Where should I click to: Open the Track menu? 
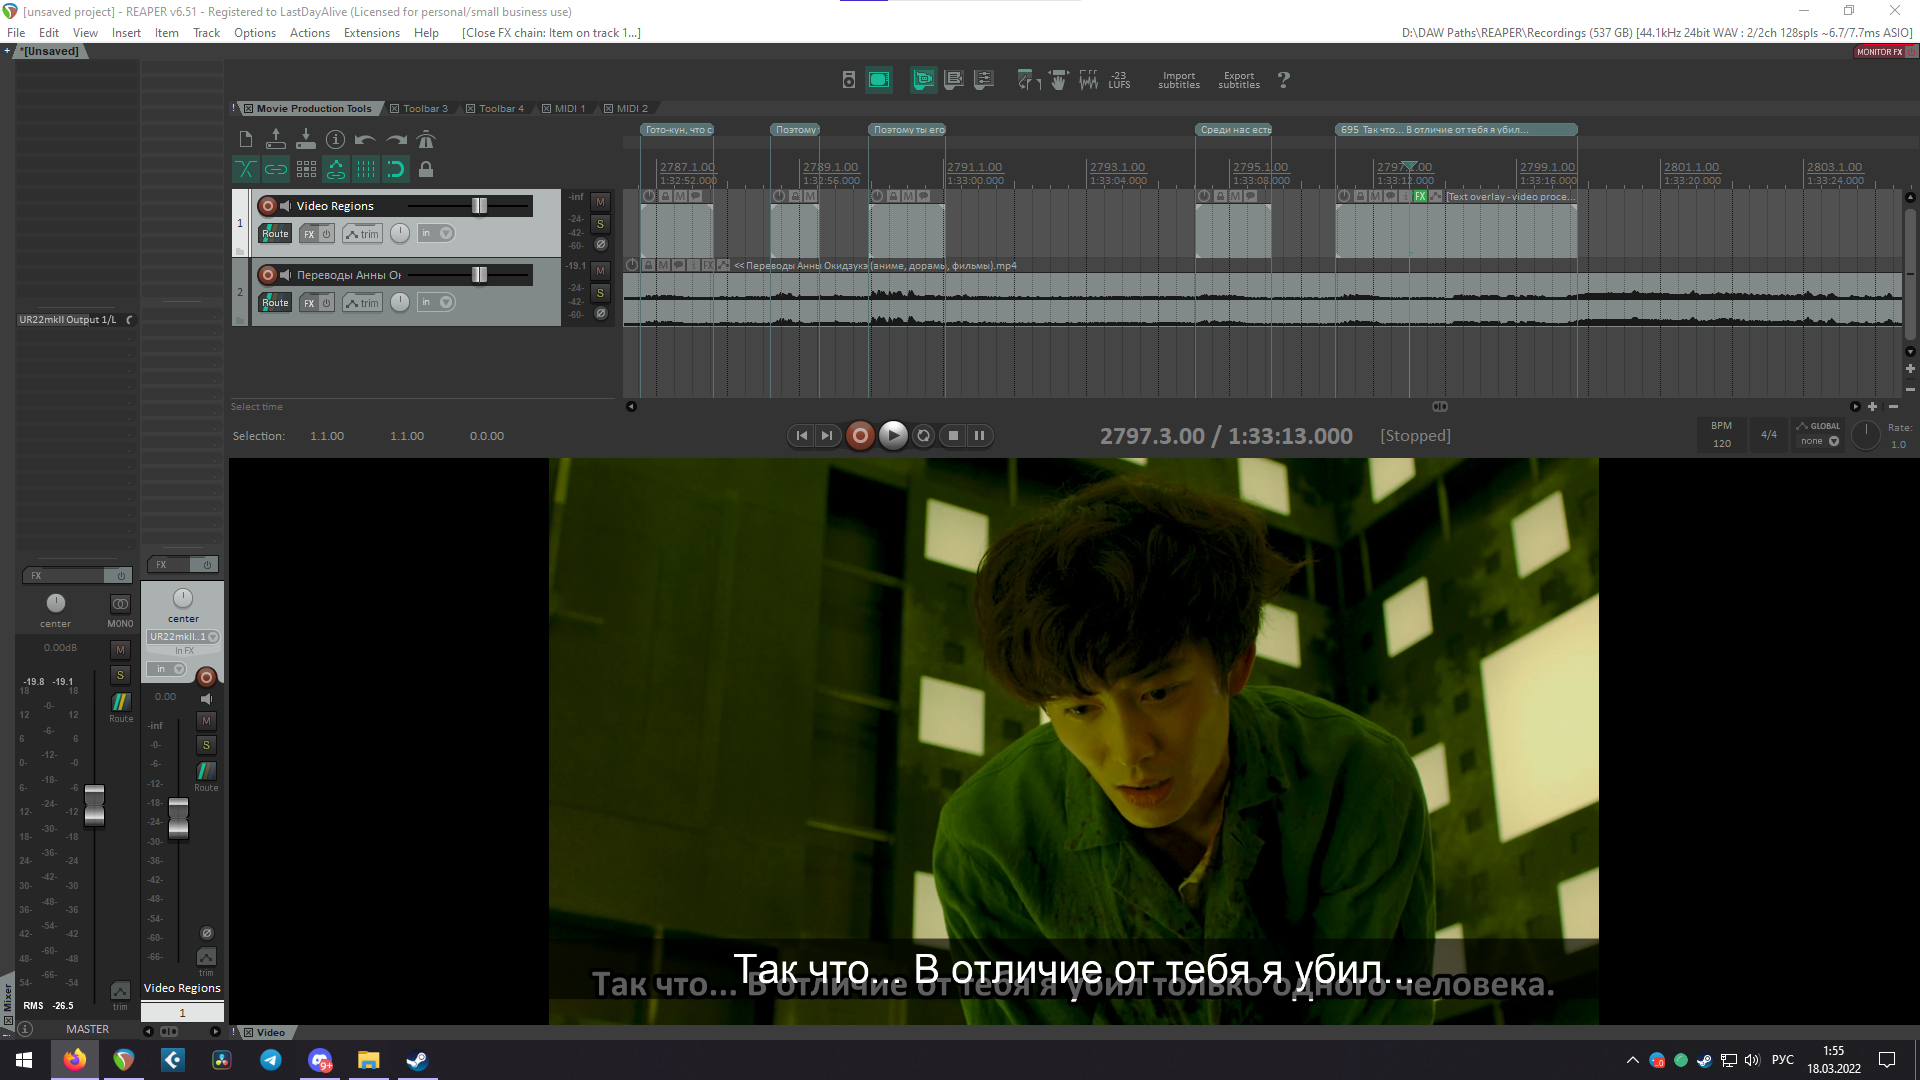206,33
